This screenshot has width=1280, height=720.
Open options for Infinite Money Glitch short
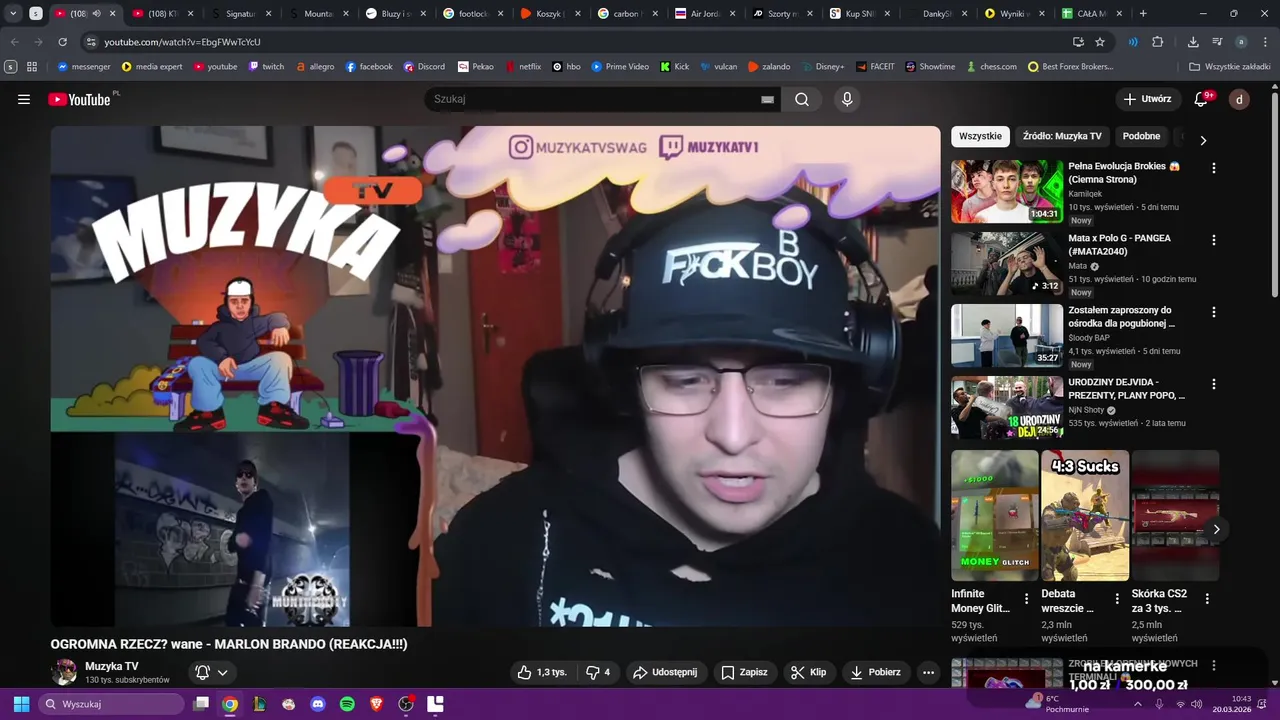coord(1026,599)
